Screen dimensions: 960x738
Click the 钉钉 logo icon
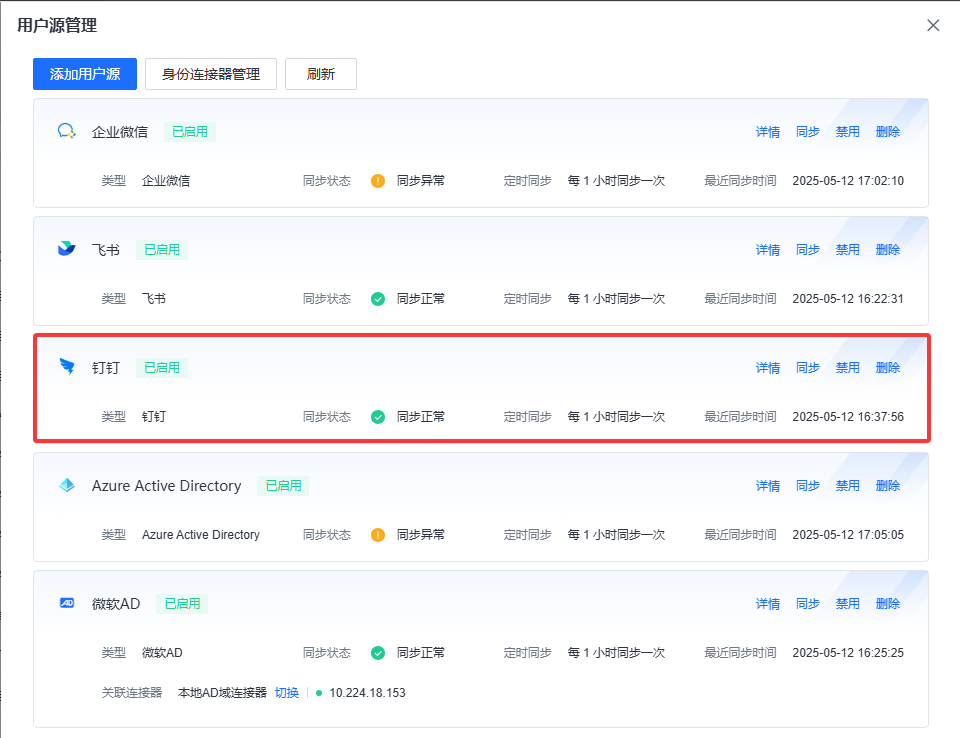[x=67, y=367]
